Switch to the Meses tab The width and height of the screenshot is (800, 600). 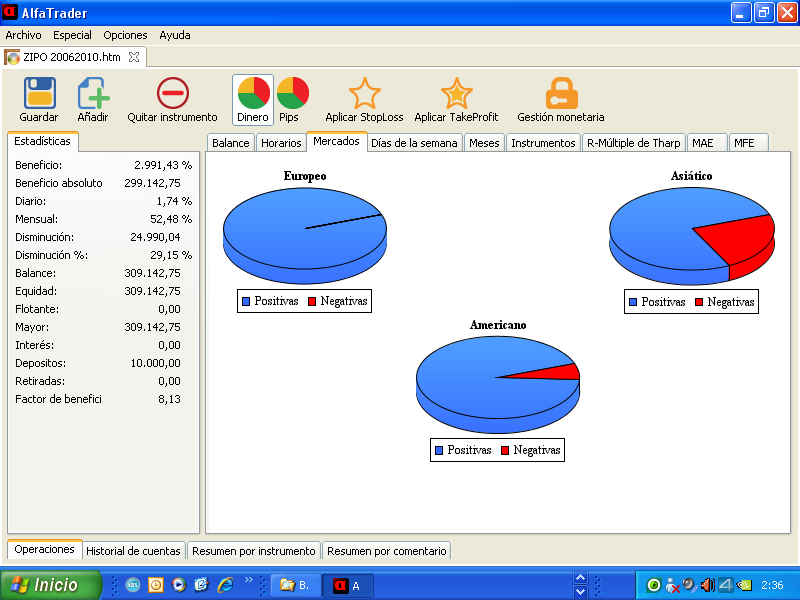pos(484,143)
